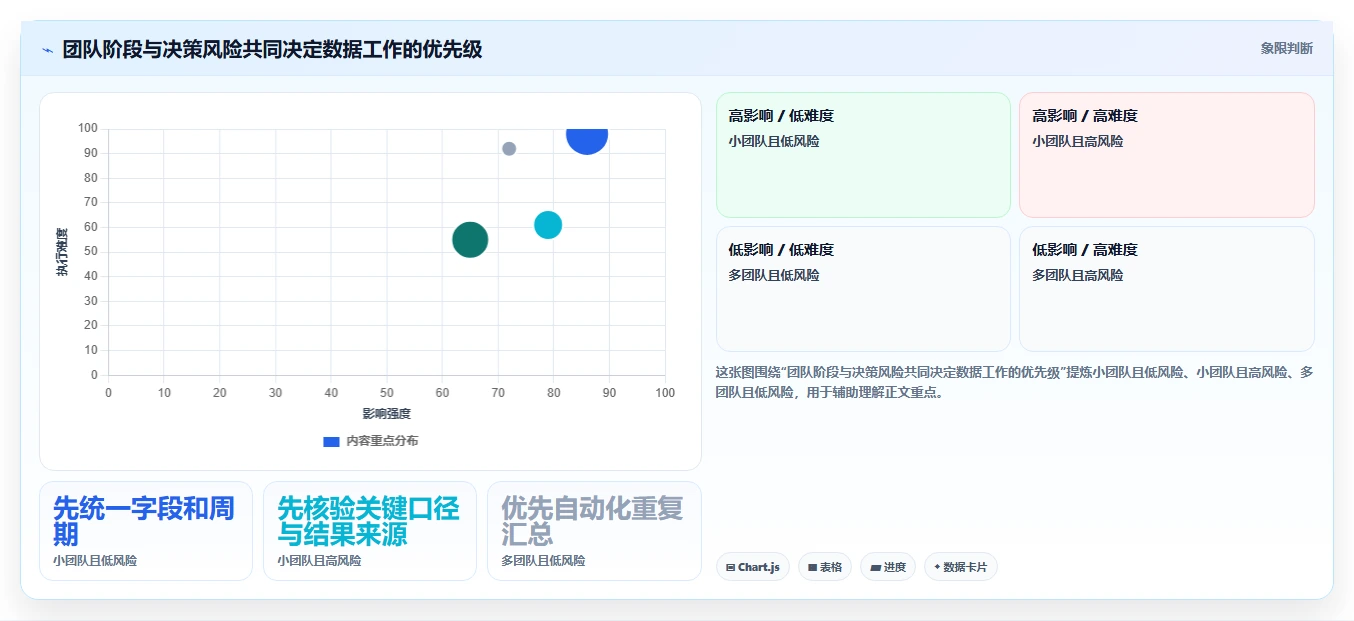This screenshot has width=1354, height=621.
Task: Click the 象限判断 label in the header
Action: point(1286,48)
